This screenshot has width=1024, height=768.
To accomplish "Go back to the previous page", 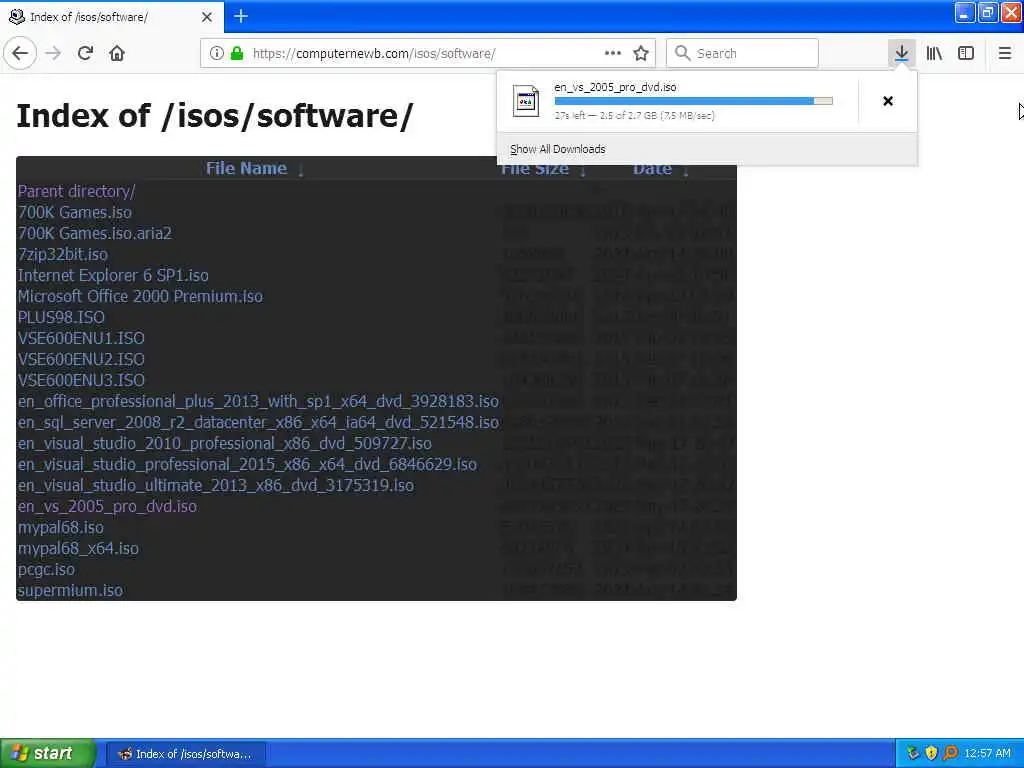I will (x=20, y=53).
